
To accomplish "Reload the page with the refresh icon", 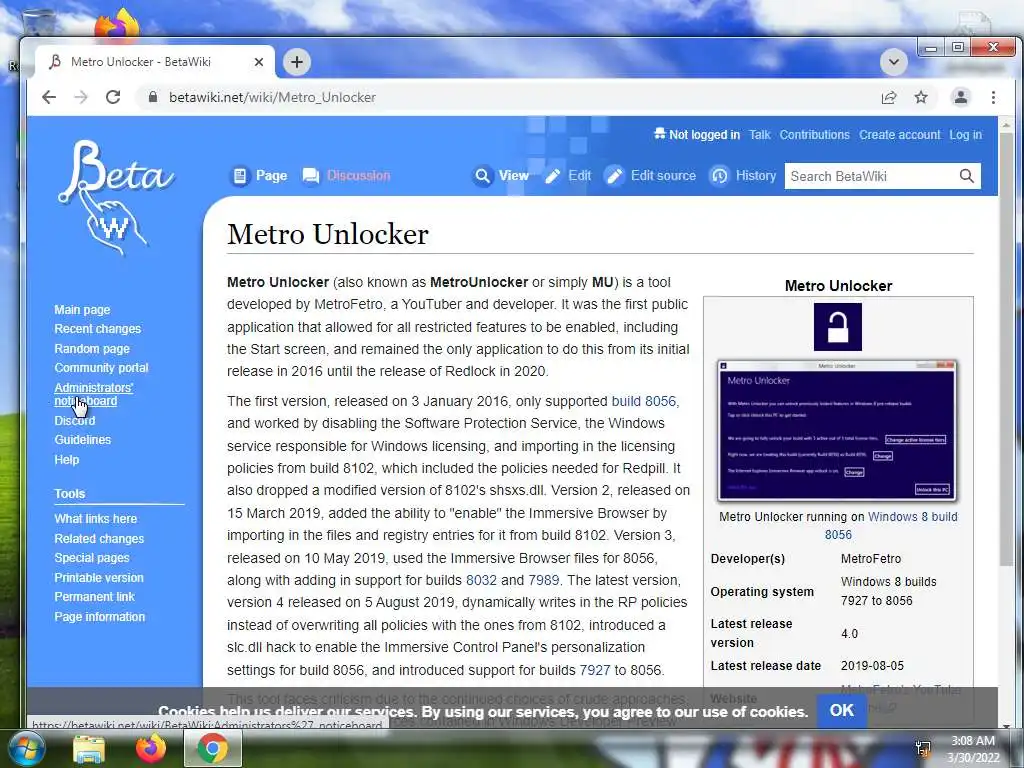I will [x=113, y=97].
